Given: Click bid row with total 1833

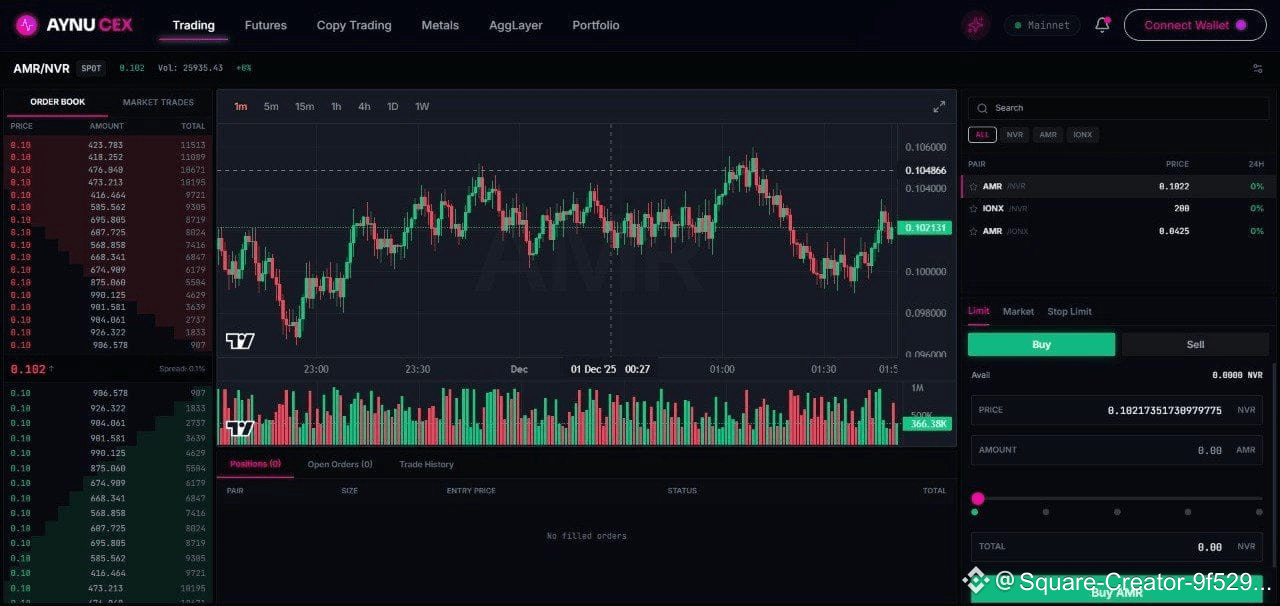Looking at the screenshot, I should click(108, 408).
